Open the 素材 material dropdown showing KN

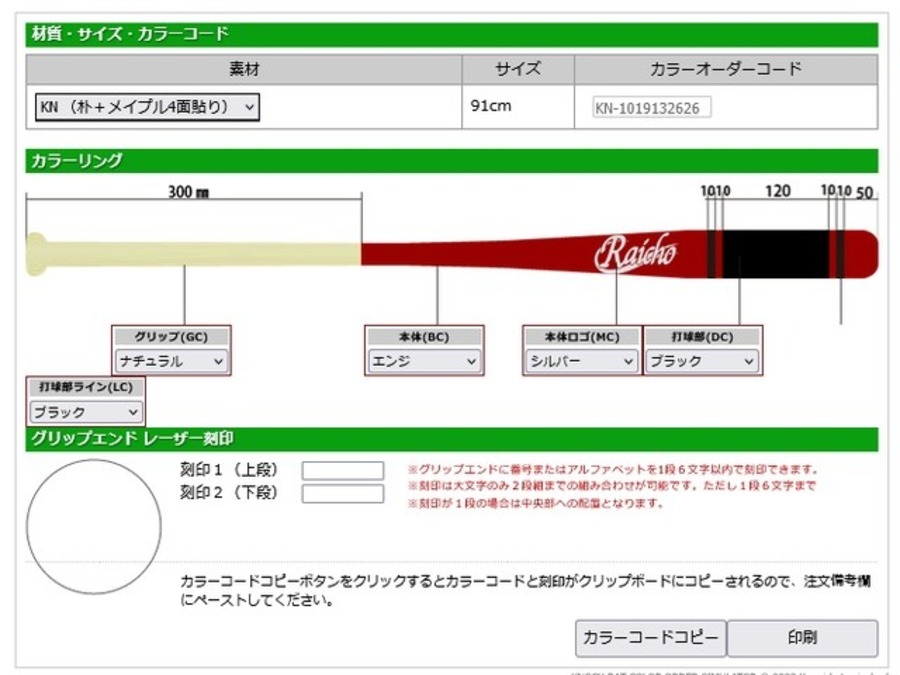(148, 107)
